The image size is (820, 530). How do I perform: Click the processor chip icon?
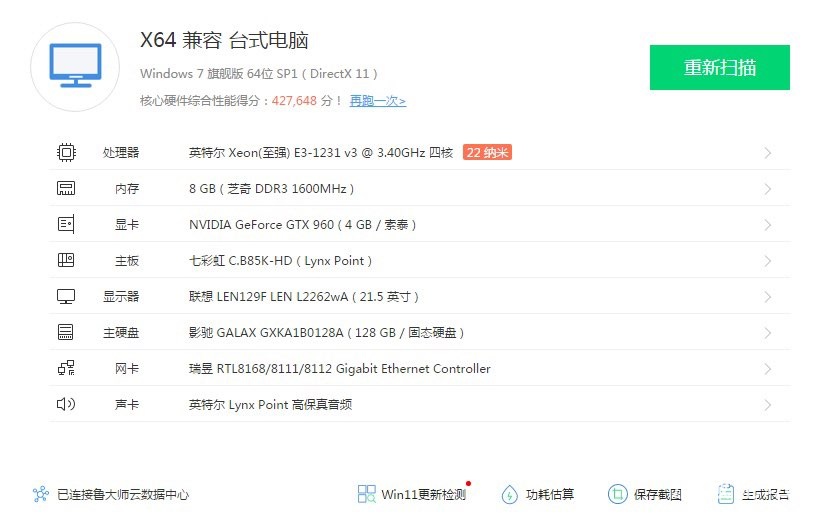pos(66,153)
